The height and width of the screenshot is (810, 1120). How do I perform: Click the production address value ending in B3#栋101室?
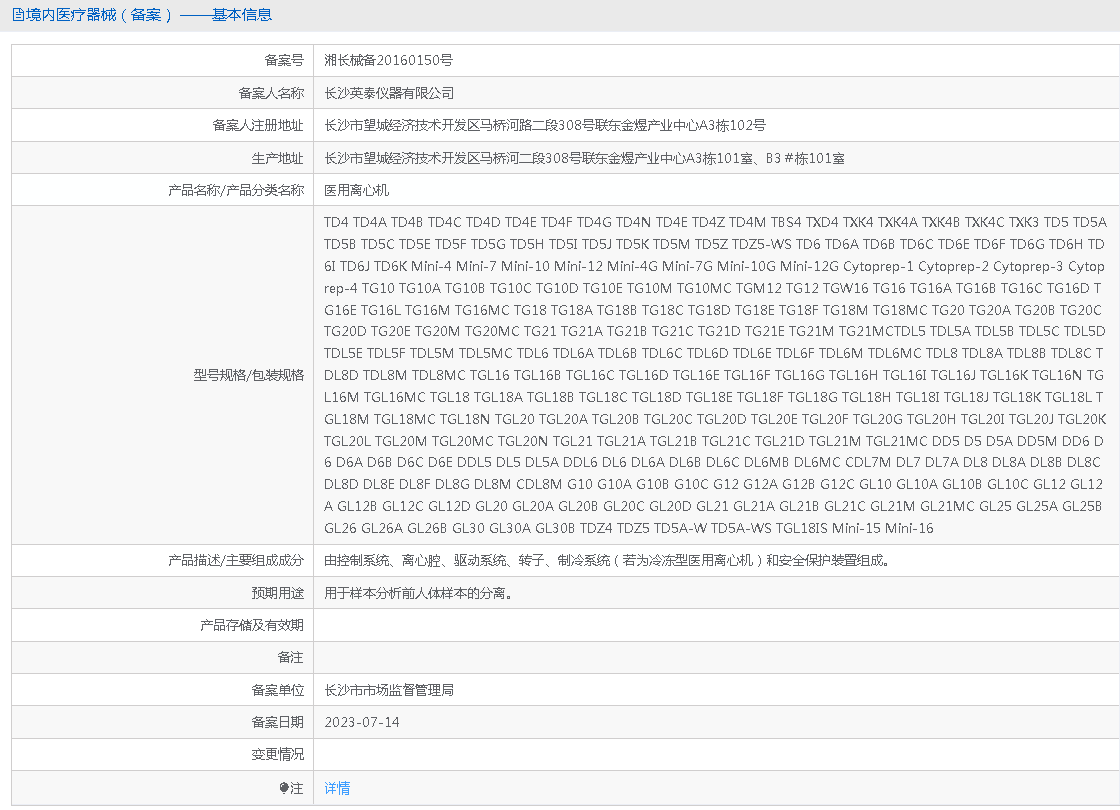(584, 158)
